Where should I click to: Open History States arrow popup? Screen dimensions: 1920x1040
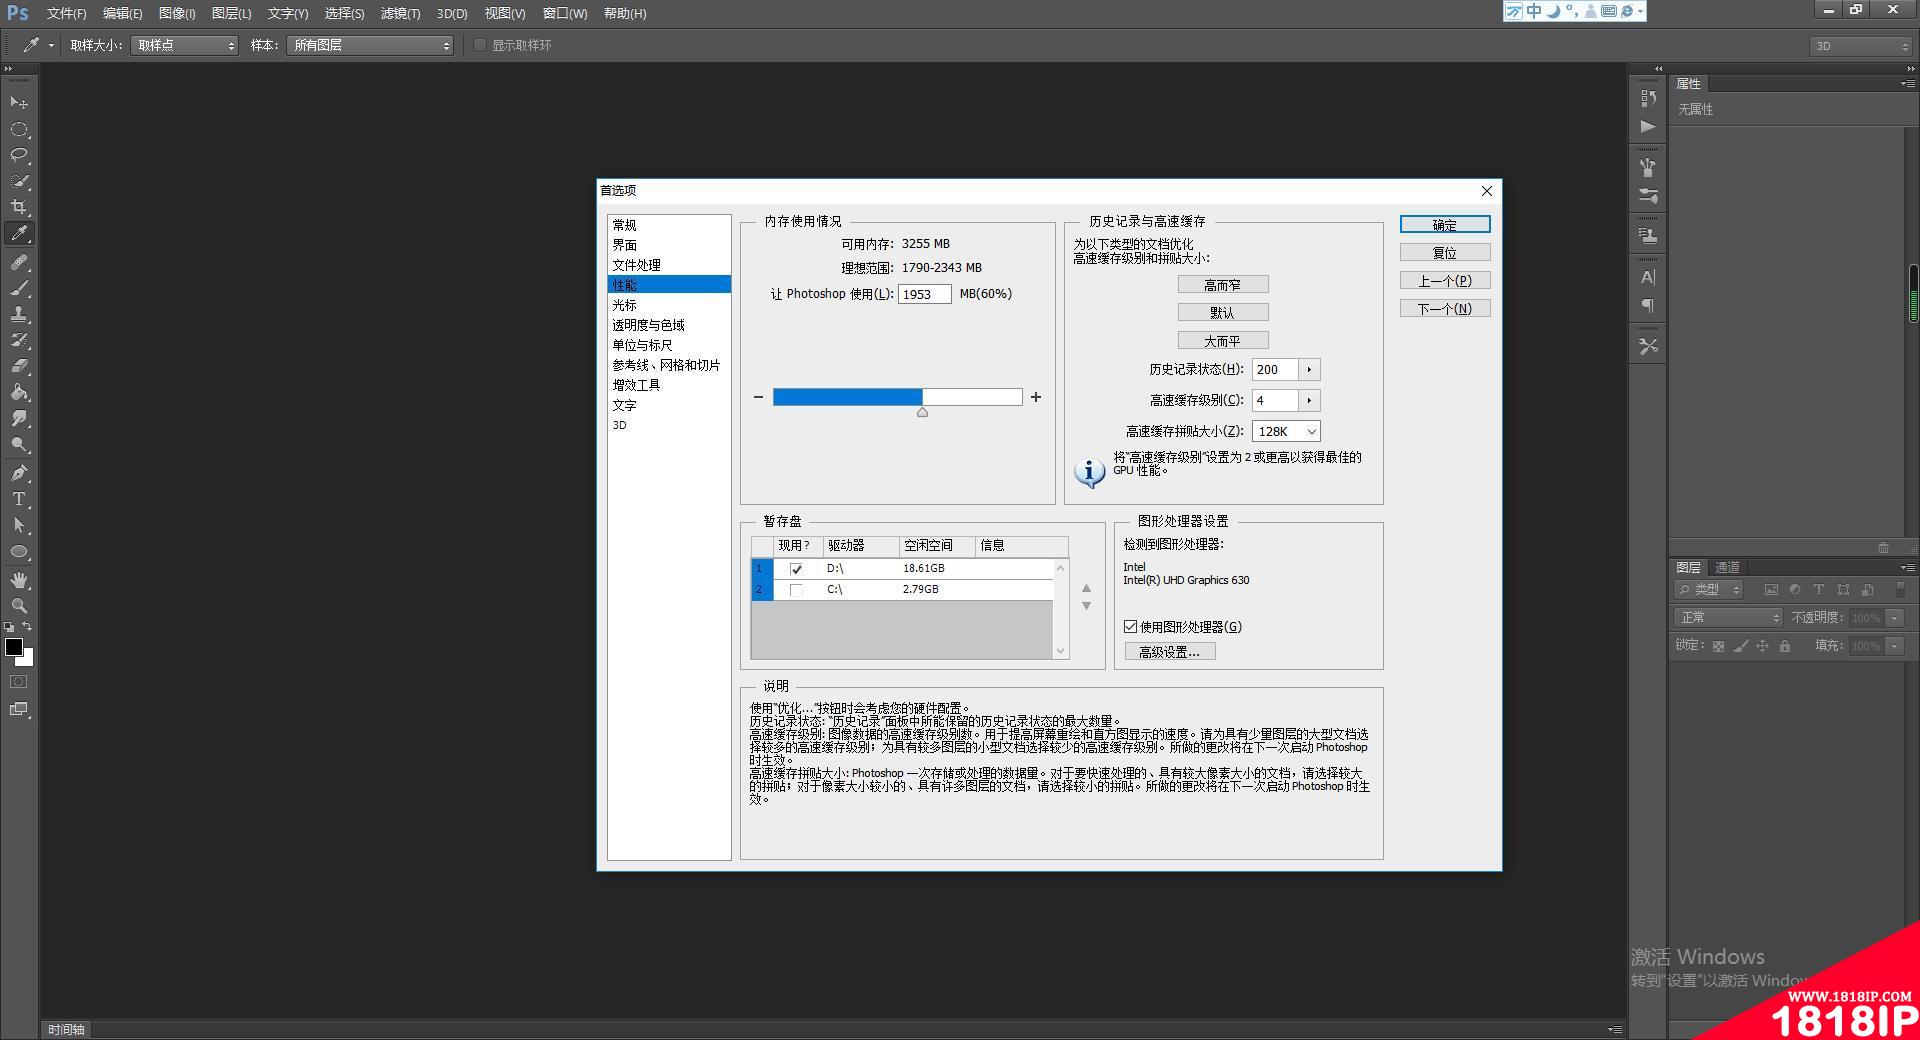(x=1309, y=370)
